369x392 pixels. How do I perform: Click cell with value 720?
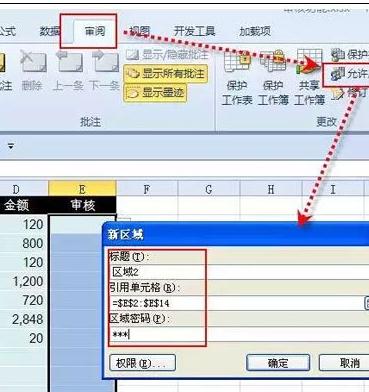[x=24, y=300]
